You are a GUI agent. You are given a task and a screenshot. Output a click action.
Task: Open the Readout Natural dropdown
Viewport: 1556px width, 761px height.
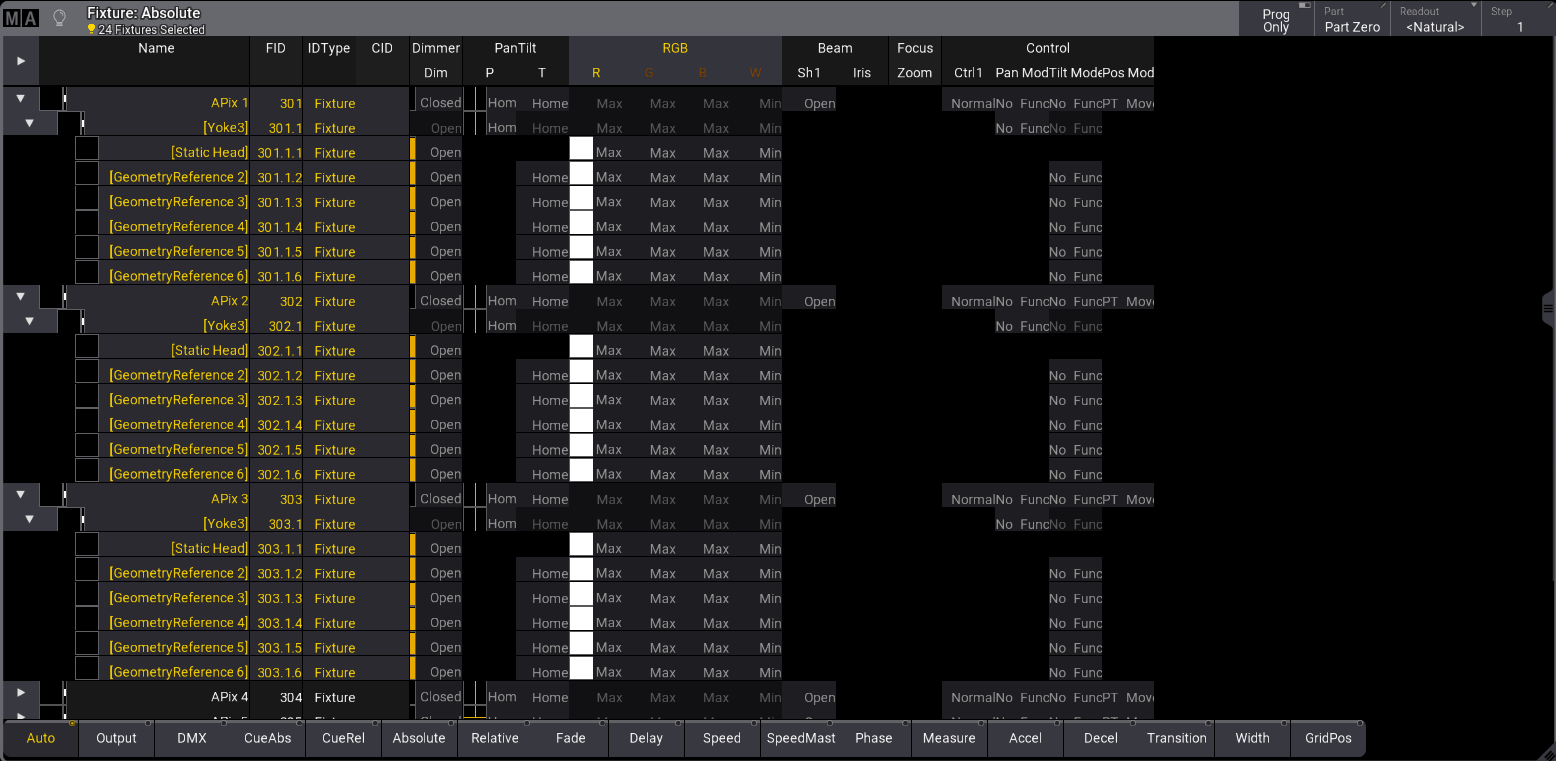(1434, 20)
